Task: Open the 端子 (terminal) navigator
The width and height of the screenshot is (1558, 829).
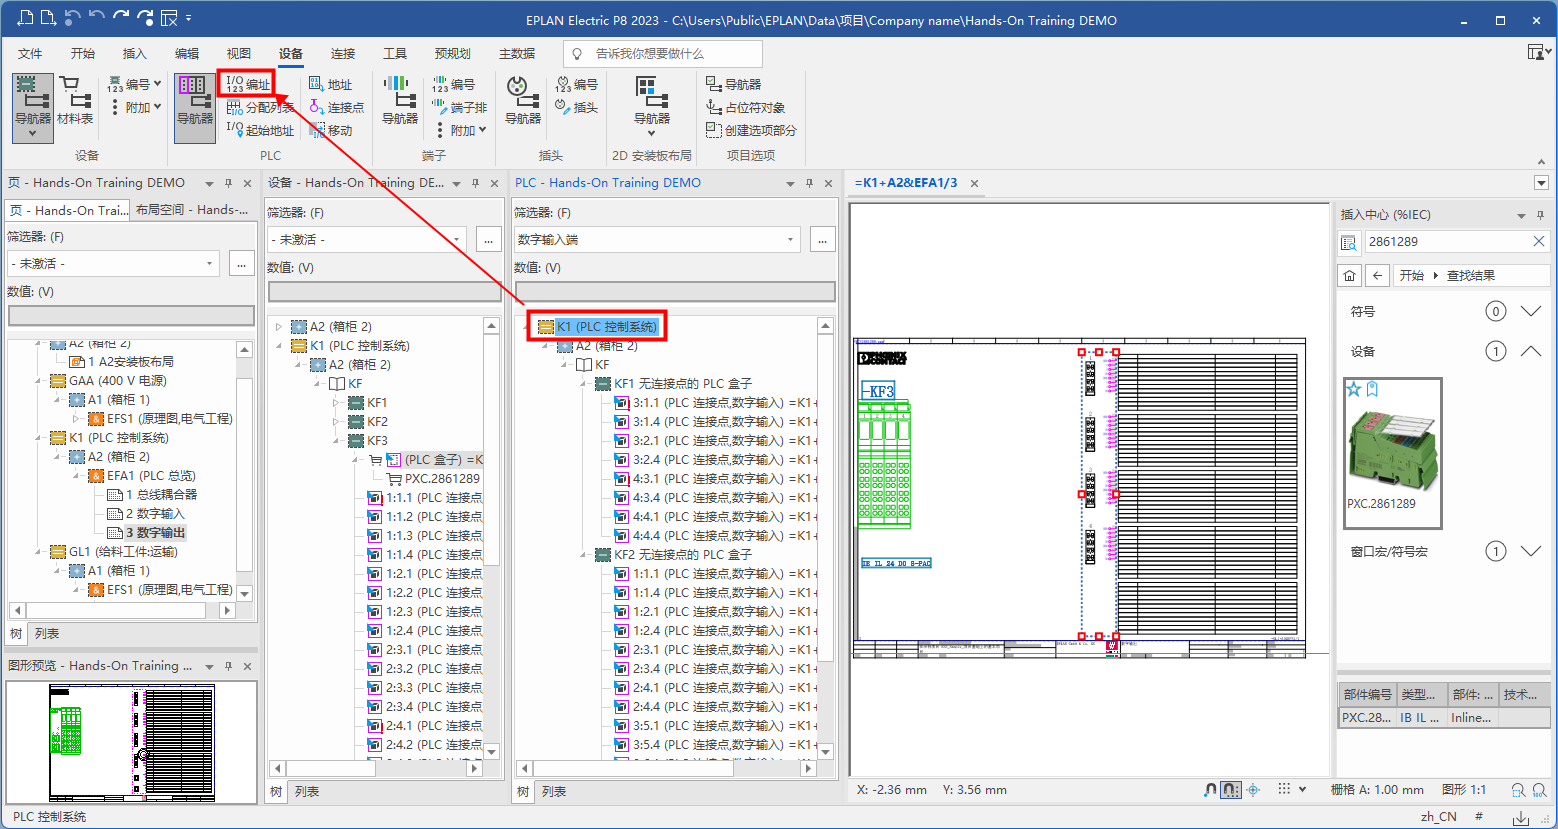Action: point(400,101)
